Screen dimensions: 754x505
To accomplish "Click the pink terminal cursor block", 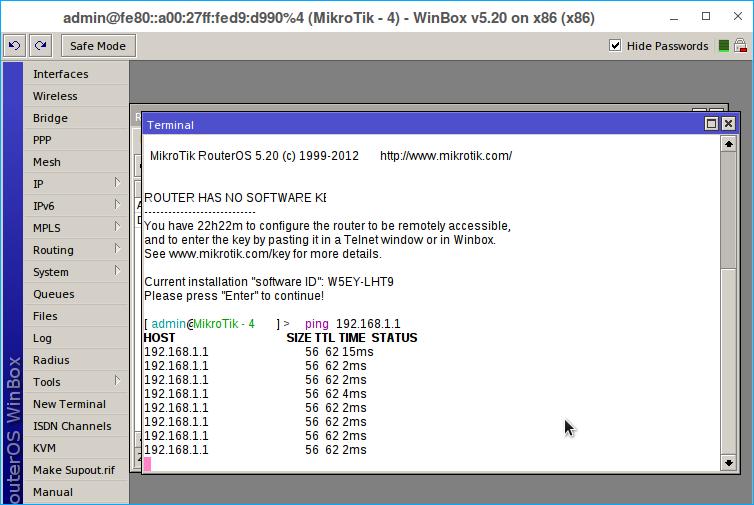I will tap(148, 464).
